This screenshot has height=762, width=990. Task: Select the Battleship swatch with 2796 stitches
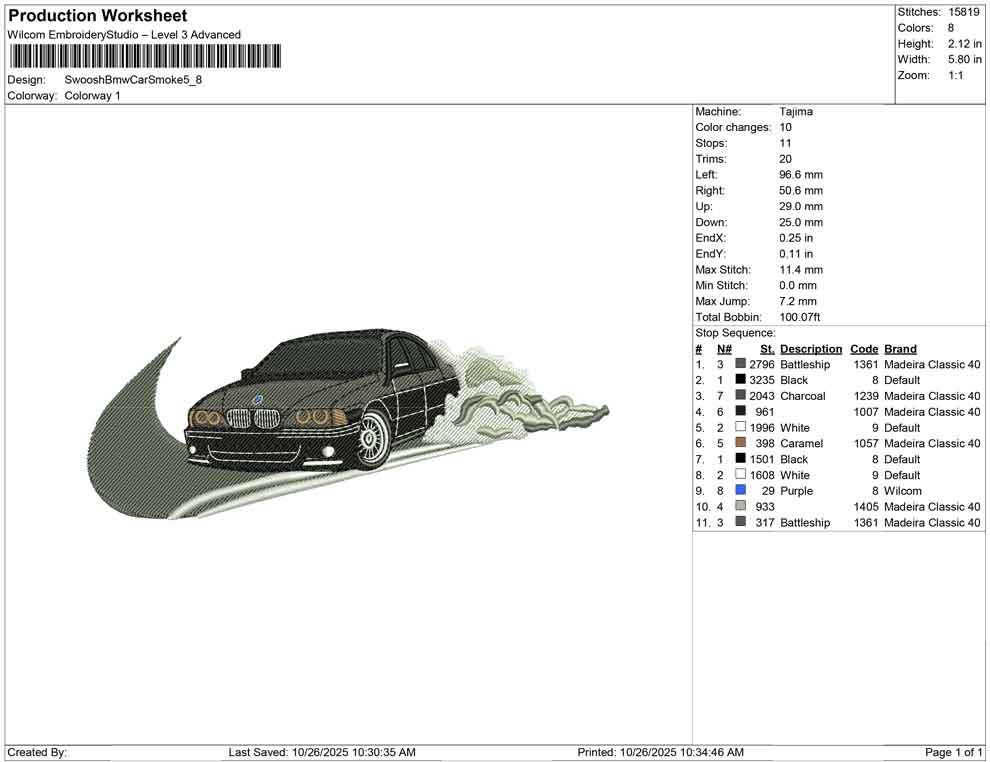(740, 364)
